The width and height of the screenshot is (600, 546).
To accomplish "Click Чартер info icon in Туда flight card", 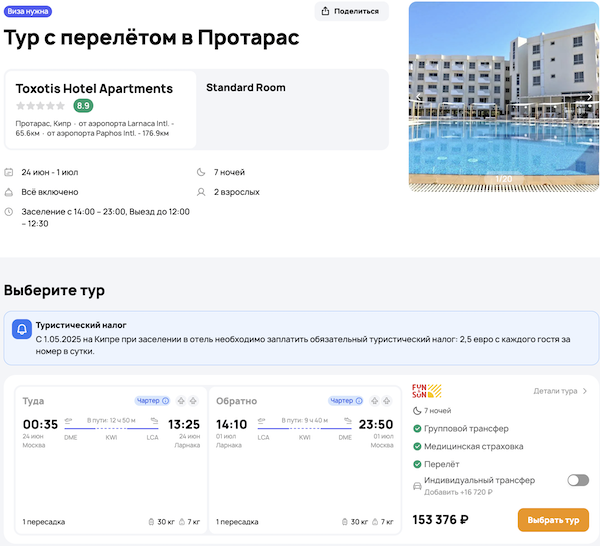I will 165,401.
